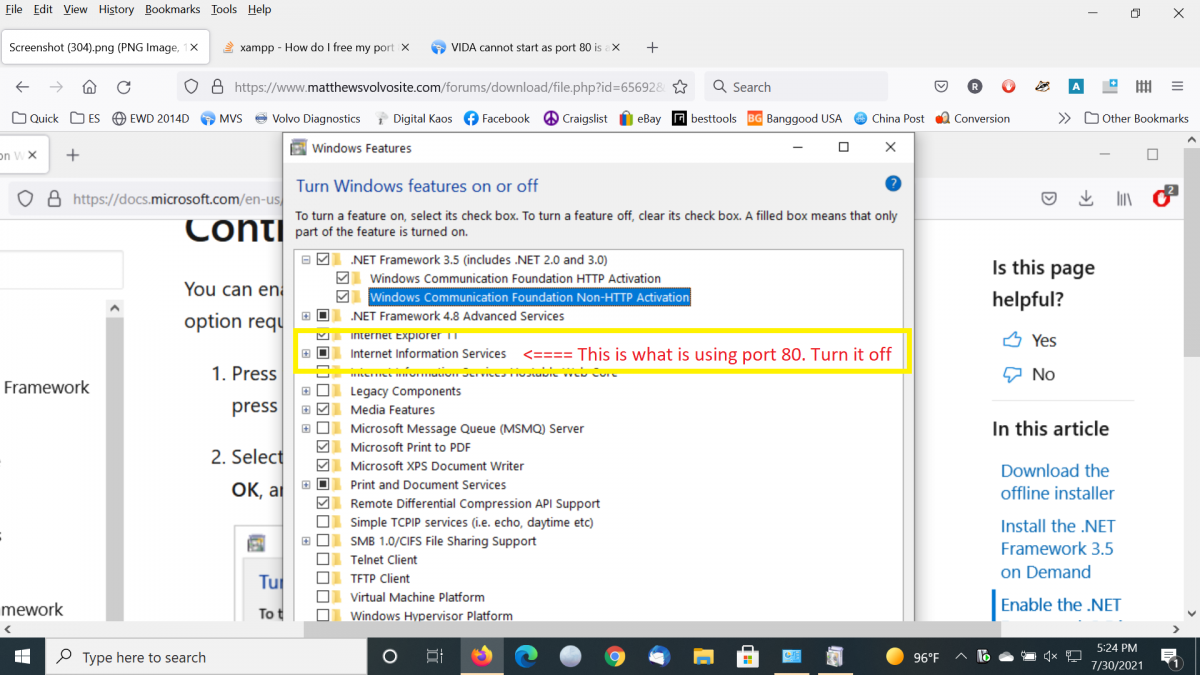Open Firefox from the taskbar

click(x=482, y=657)
